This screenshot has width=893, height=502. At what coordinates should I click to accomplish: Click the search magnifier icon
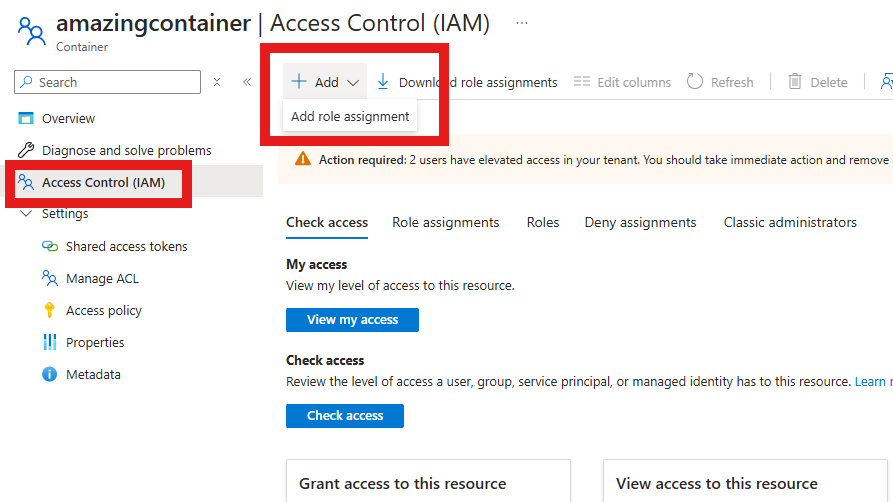click(26, 82)
